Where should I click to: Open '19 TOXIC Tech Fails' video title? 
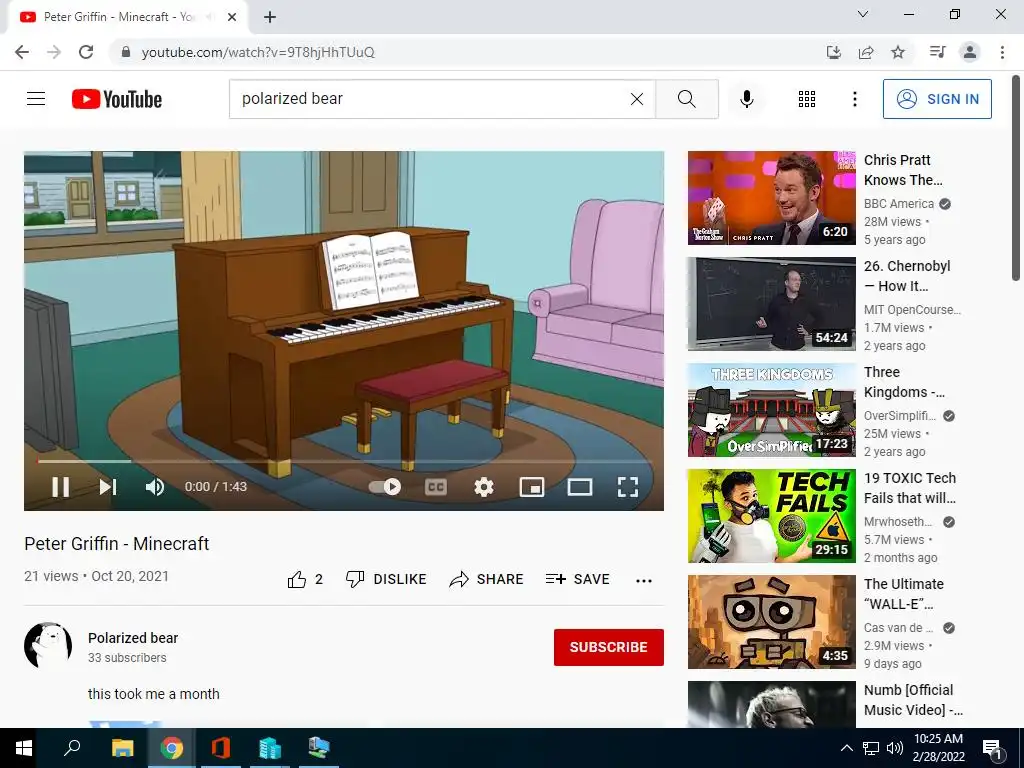click(910, 488)
